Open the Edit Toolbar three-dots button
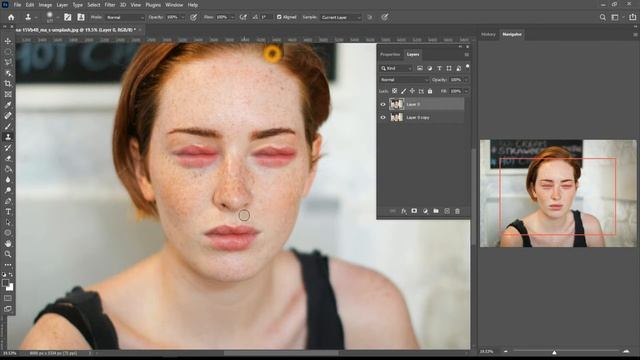Screen dimensions: 640x360 click(x=8, y=264)
